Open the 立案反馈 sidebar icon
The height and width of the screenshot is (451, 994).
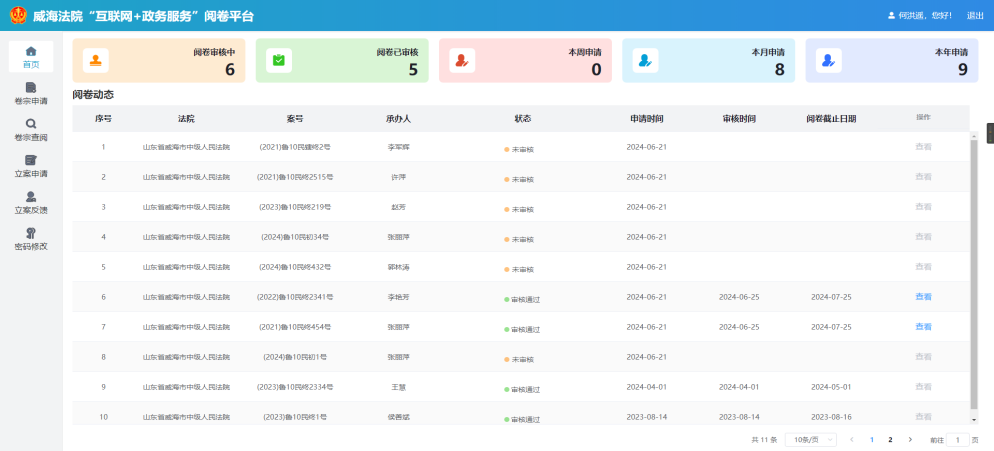pyautogui.click(x=31, y=197)
